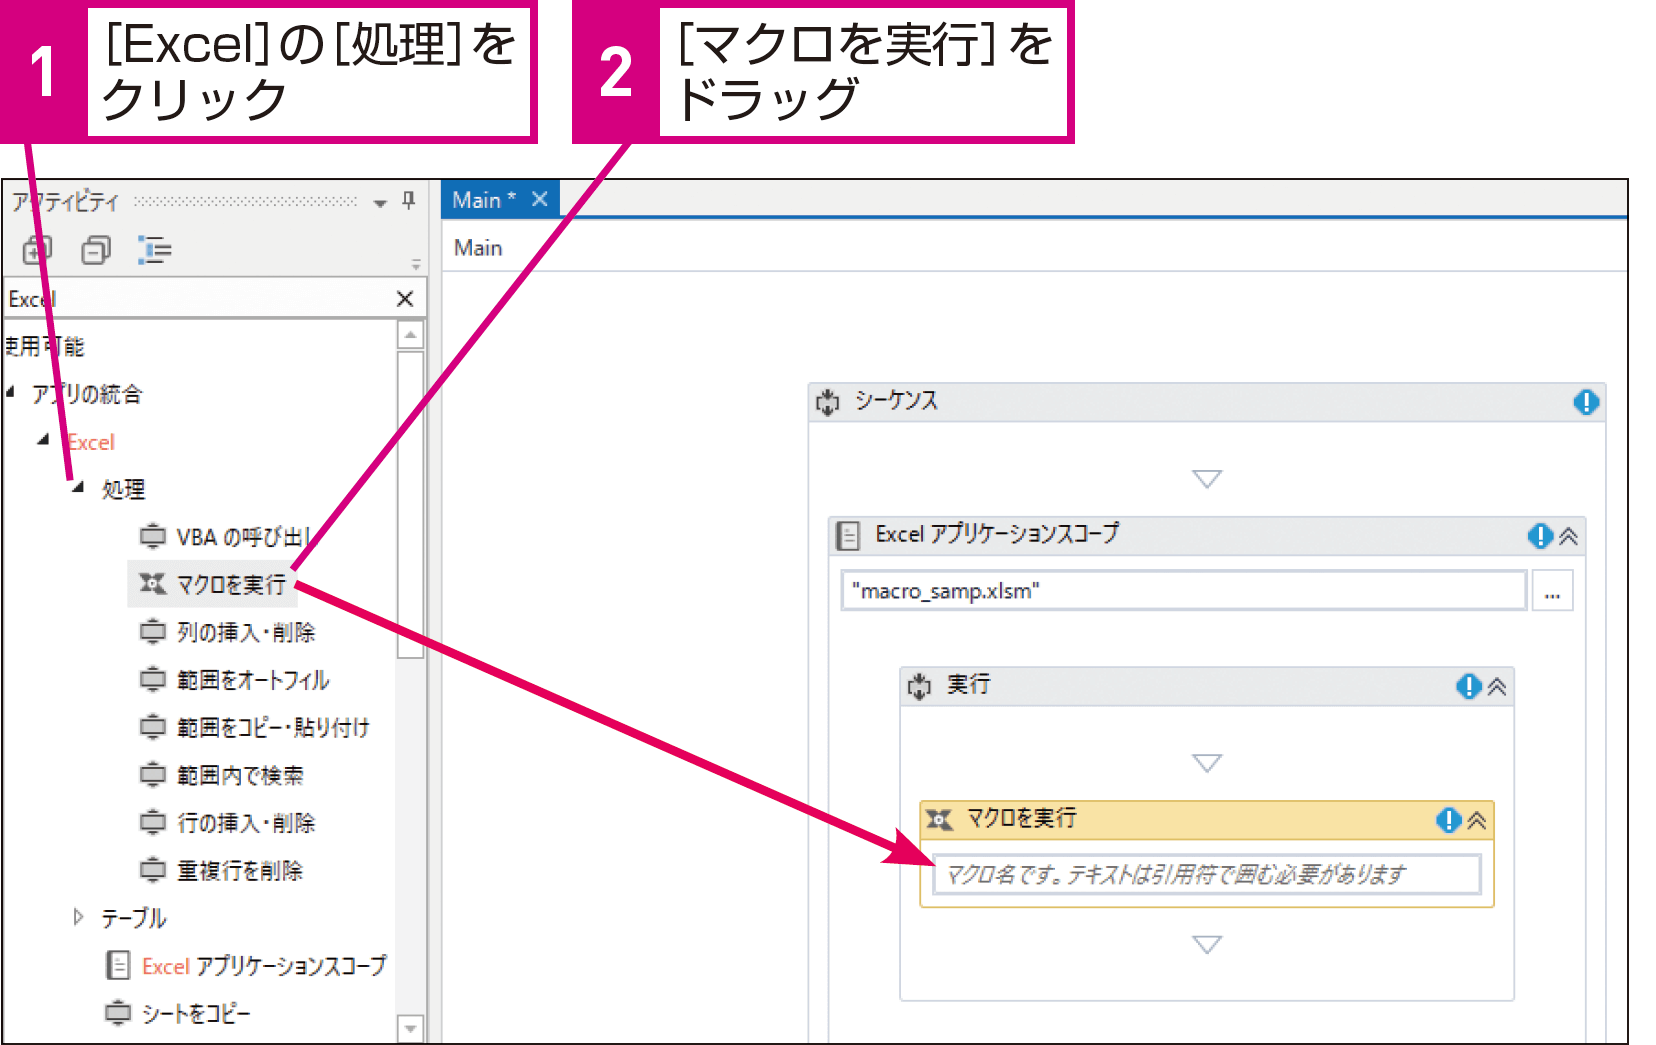Select the マクロを実行 activity header in designer
1656x1045 pixels.
point(1207,820)
